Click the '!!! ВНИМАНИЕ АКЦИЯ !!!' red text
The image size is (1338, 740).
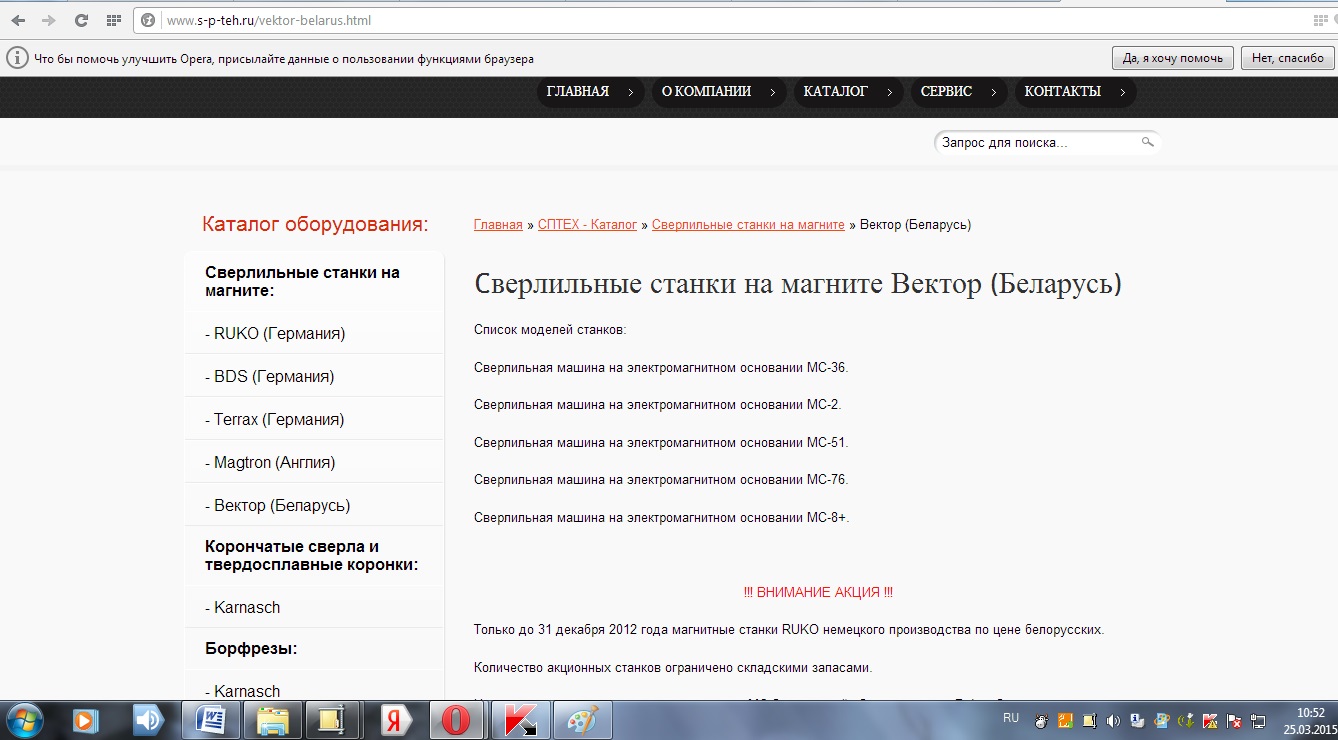click(x=818, y=592)
